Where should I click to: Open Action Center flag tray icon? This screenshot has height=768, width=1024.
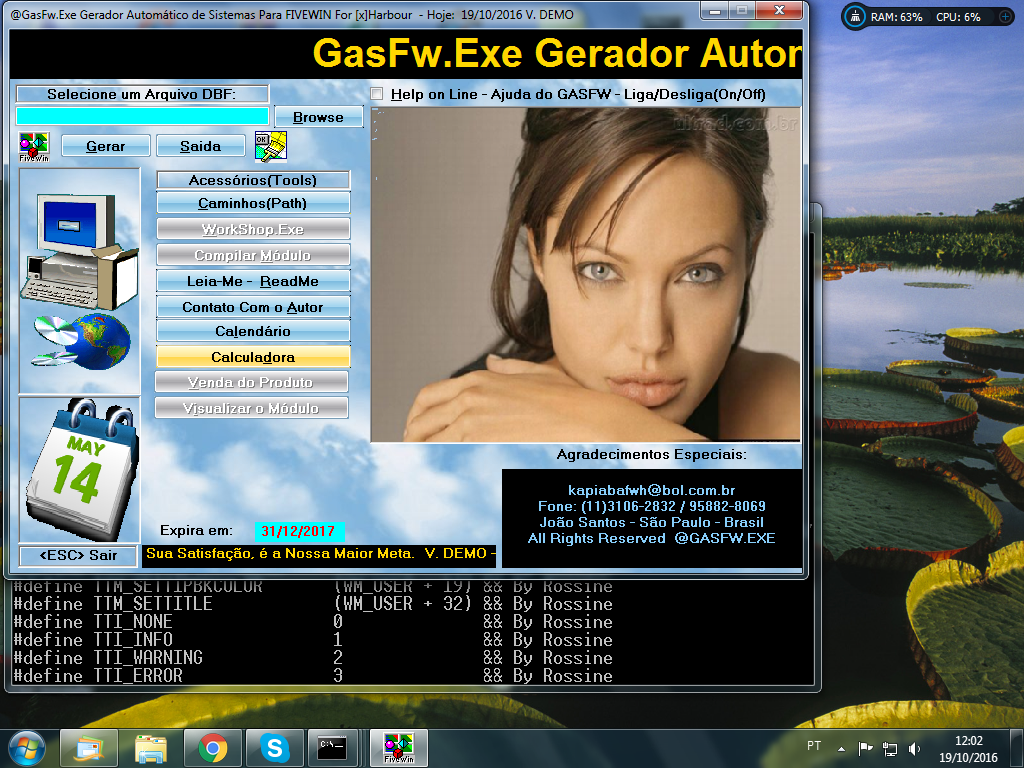865,748
